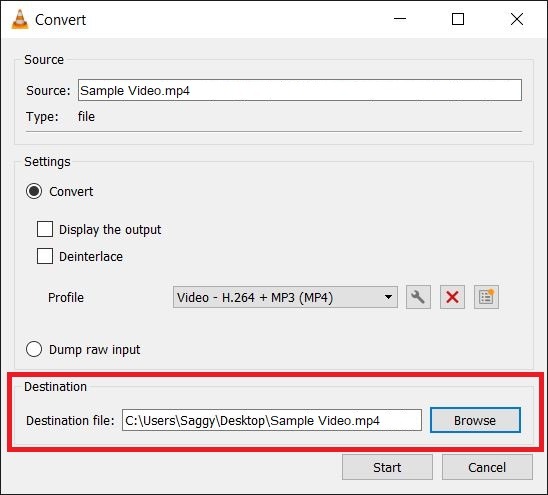
Task: Delete selected profile with the red X
Action: (452, 297)
